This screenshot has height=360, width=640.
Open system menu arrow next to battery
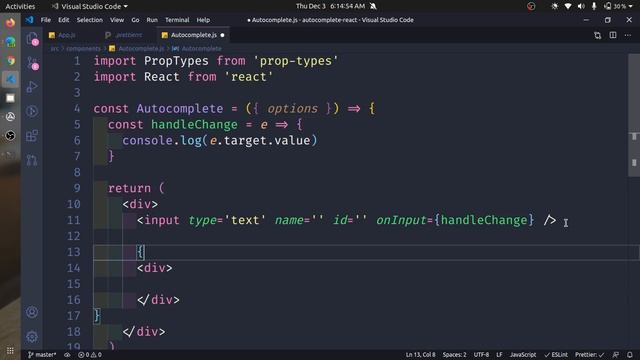[631, 7]
